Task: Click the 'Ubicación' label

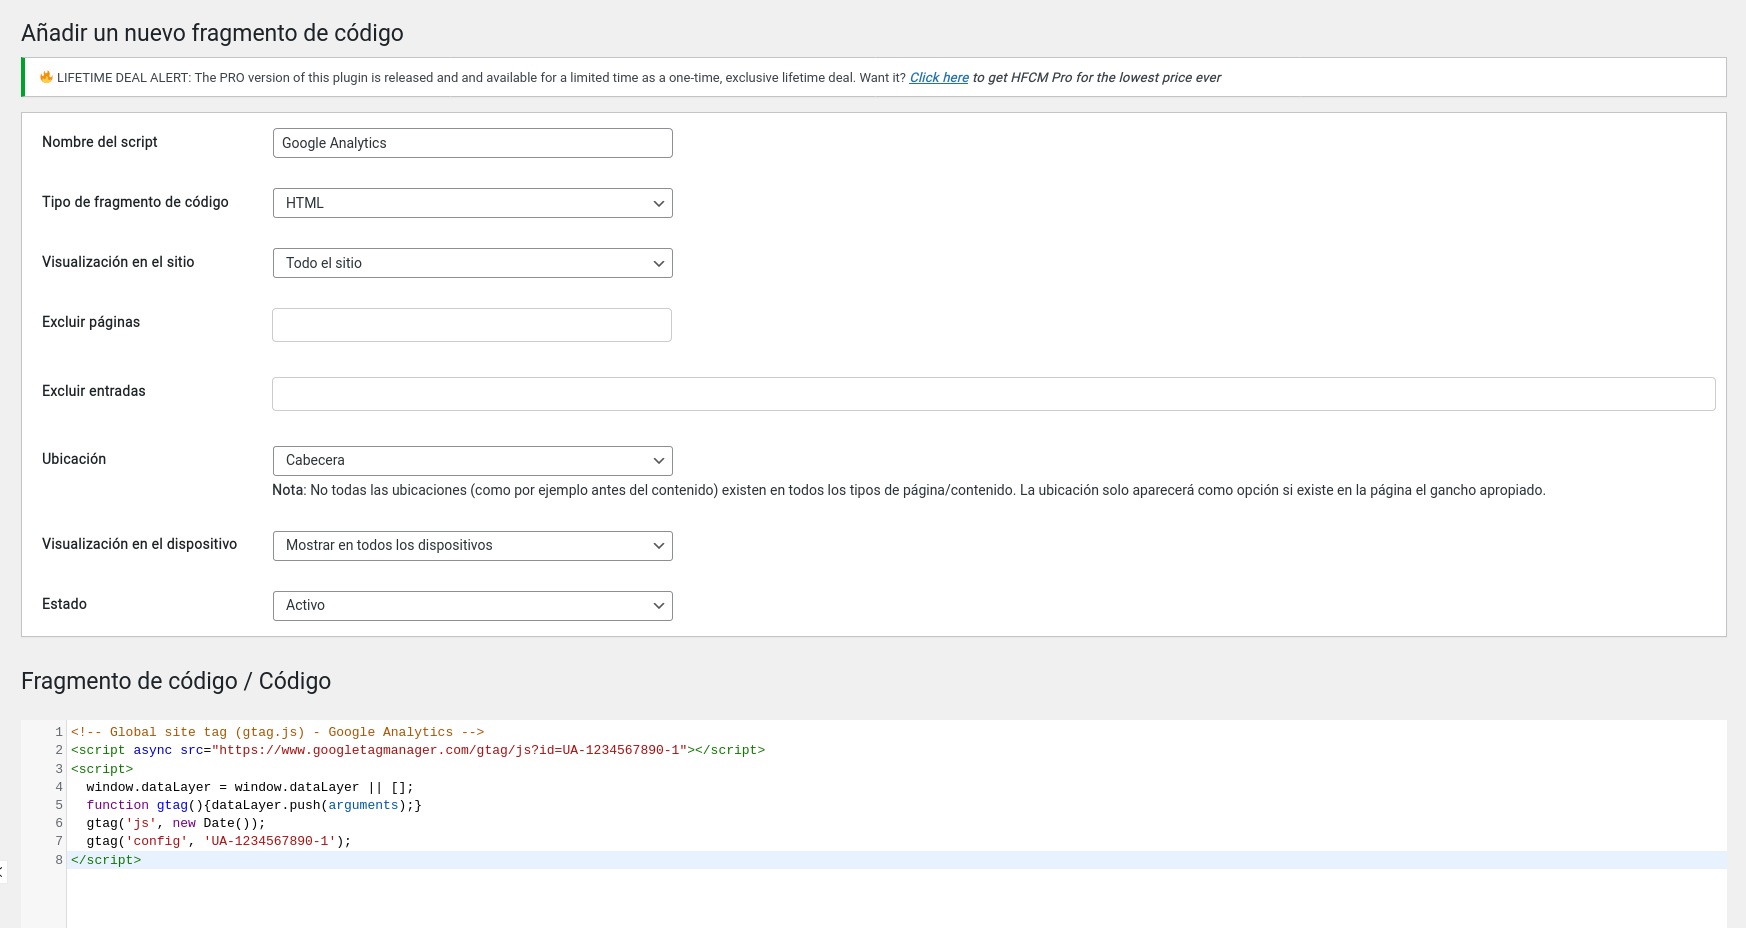Action: click(x=74, y=459)
